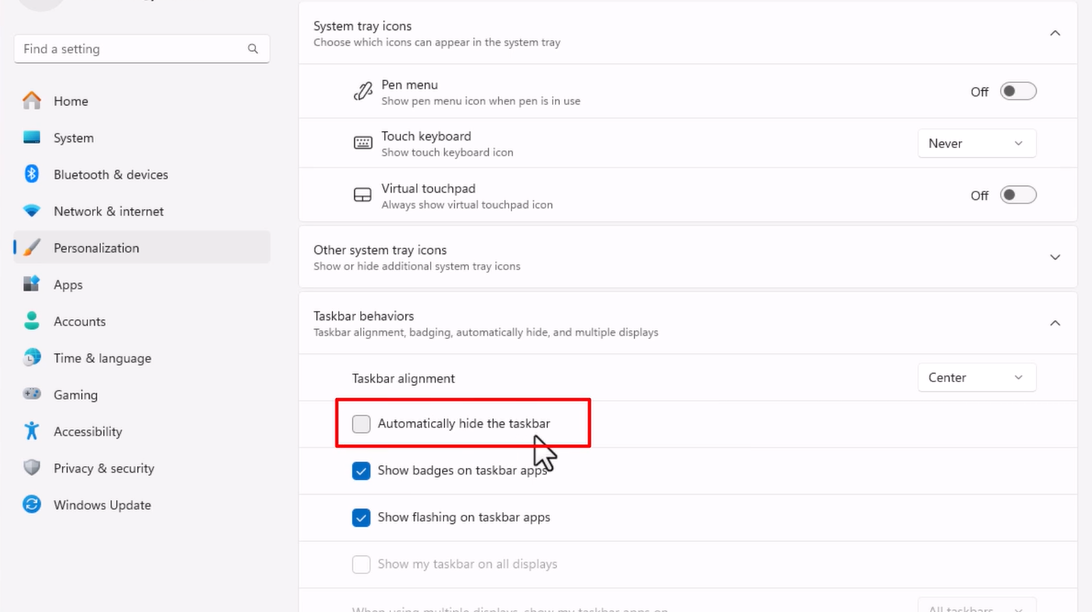Open Bluetooth & devices icon
The height and width of the screenshot is (612, 1092).
pos(32,174)
